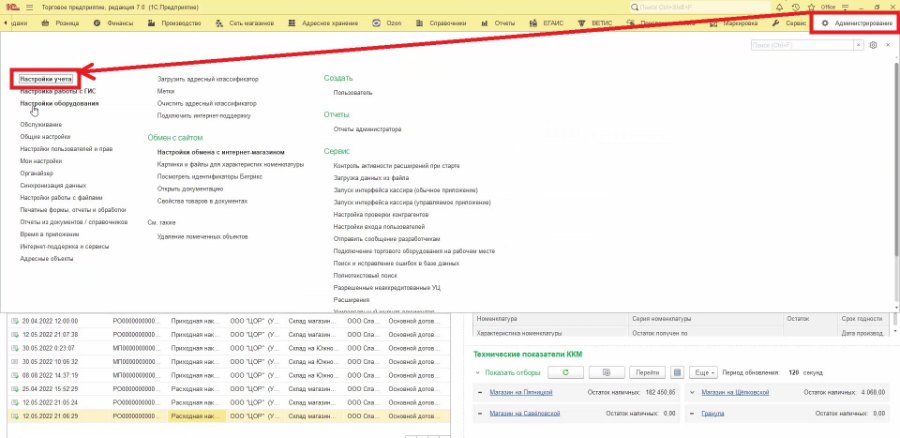Open Обслуживание
This screenshot has width=900, height=438.
click(41, 125)
